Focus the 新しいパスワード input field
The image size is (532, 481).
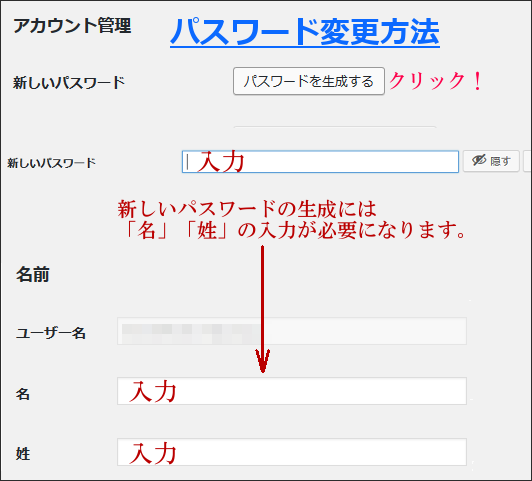click(320, 162)
